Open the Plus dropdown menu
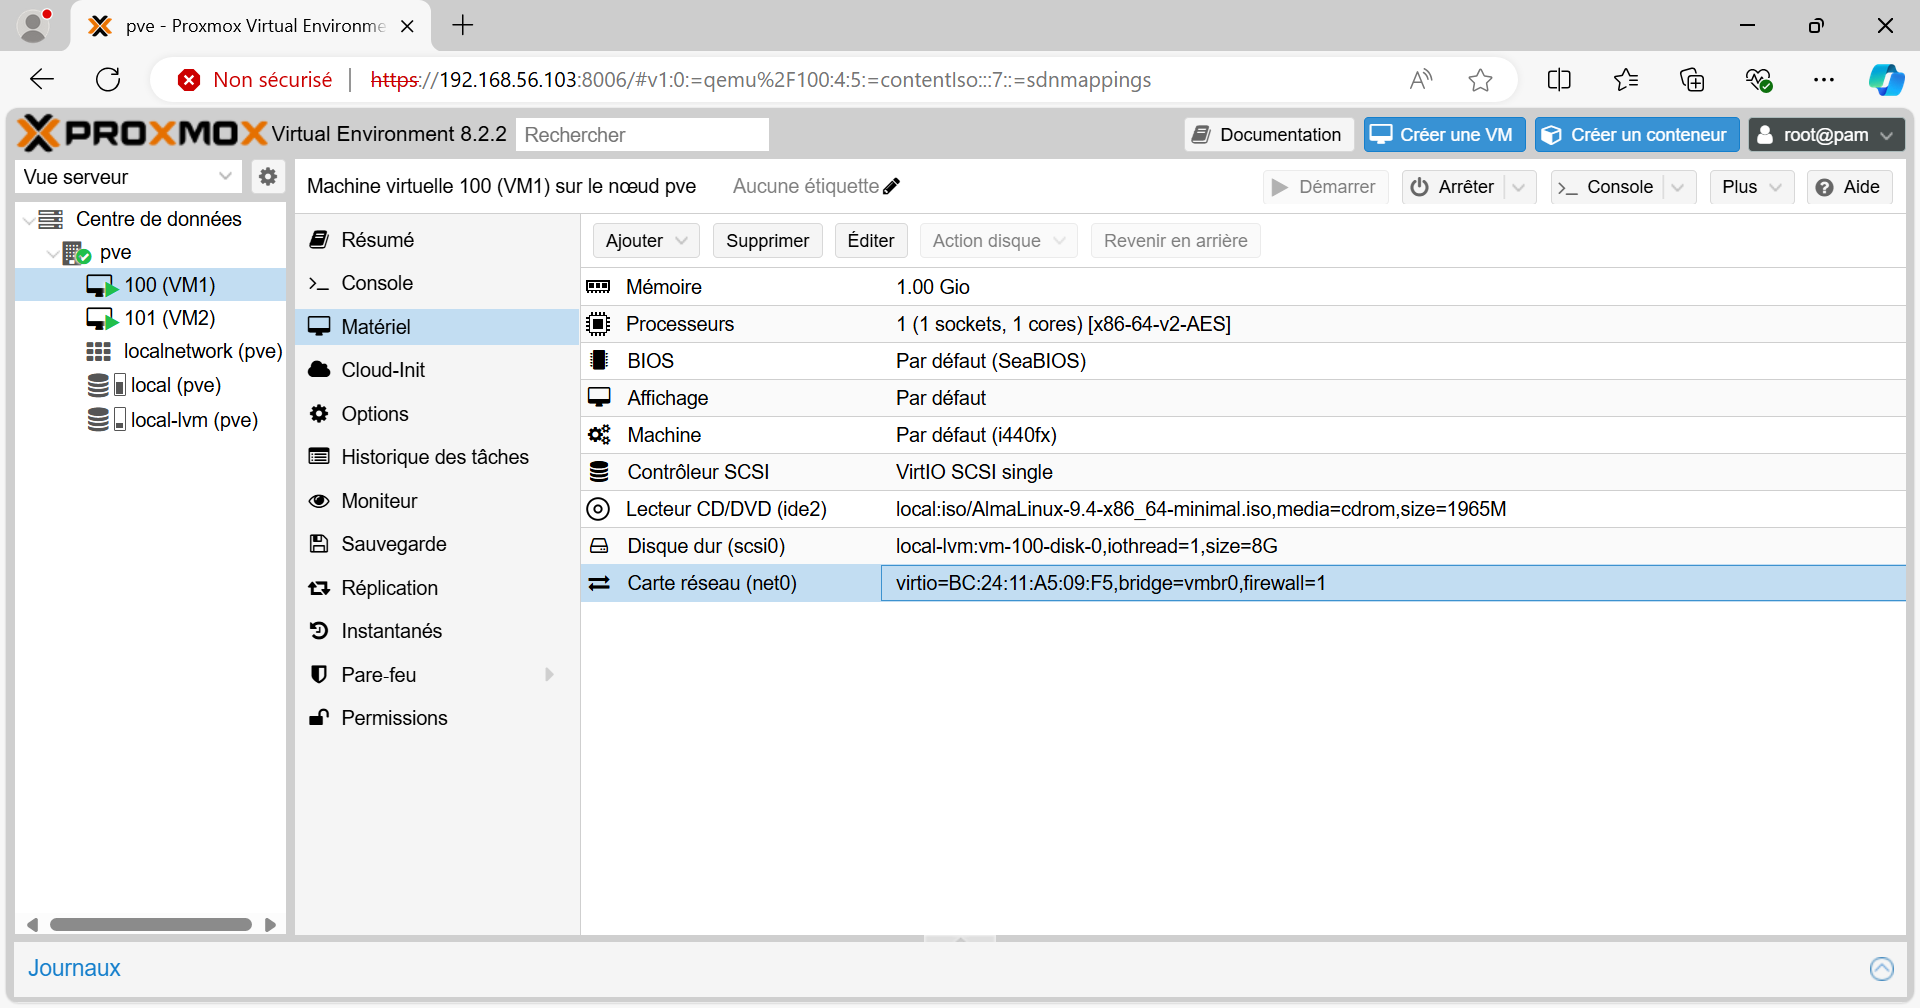Viewport: 1920px width, 1008px height. click(x=1752, y=187)
